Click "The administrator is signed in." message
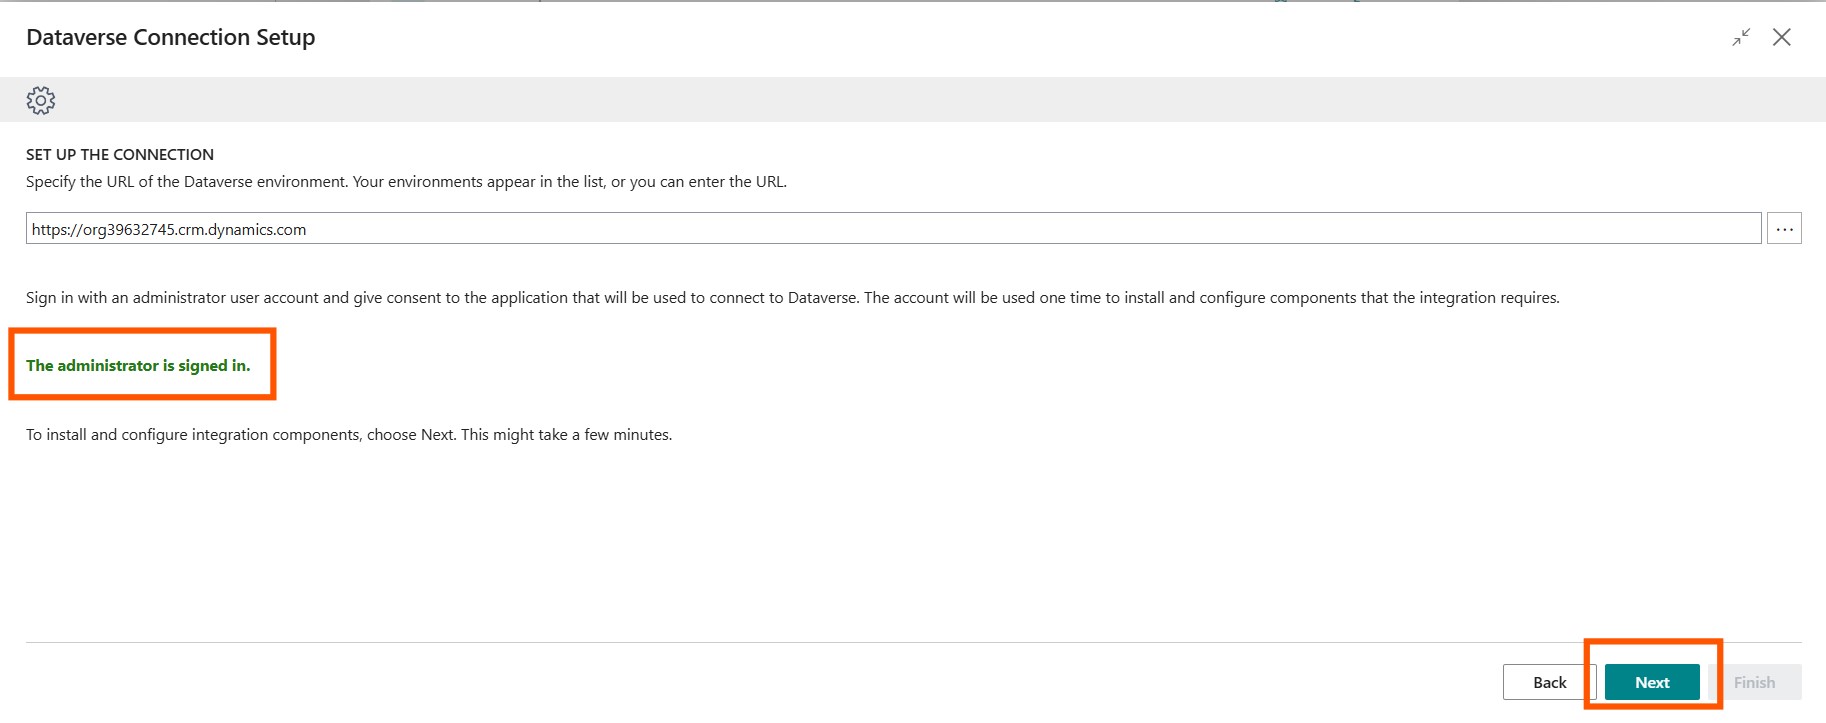1826x723 pixels. (x=138, y=366)
